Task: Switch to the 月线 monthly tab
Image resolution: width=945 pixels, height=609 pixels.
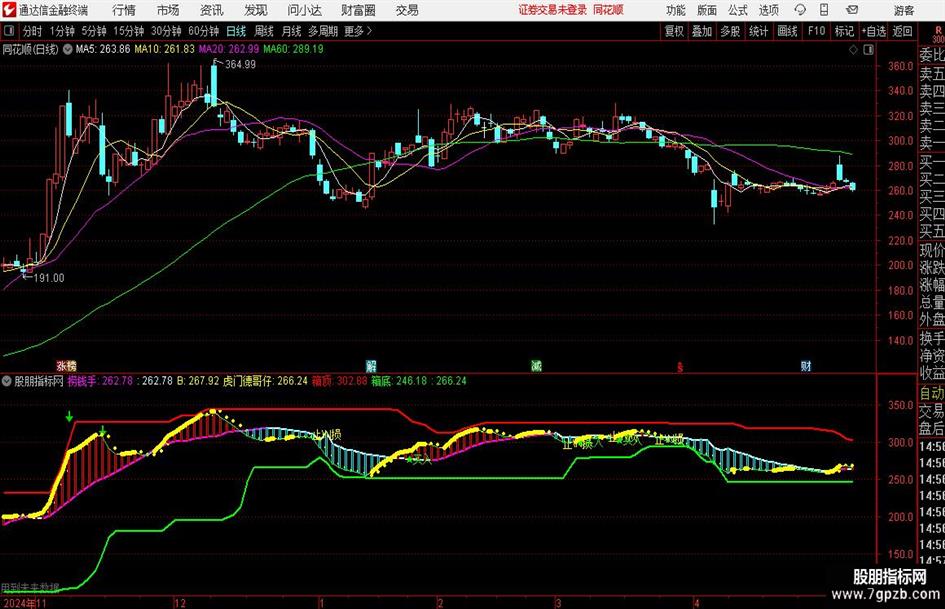Action: pos(292,31)
